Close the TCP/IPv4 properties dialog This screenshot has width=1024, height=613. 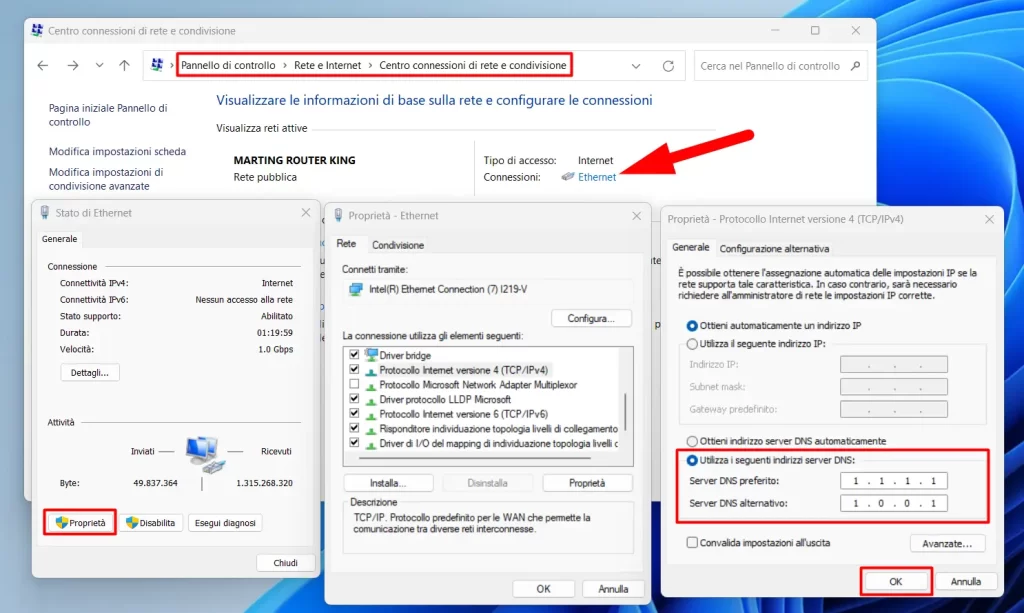(x=989, y=219)
